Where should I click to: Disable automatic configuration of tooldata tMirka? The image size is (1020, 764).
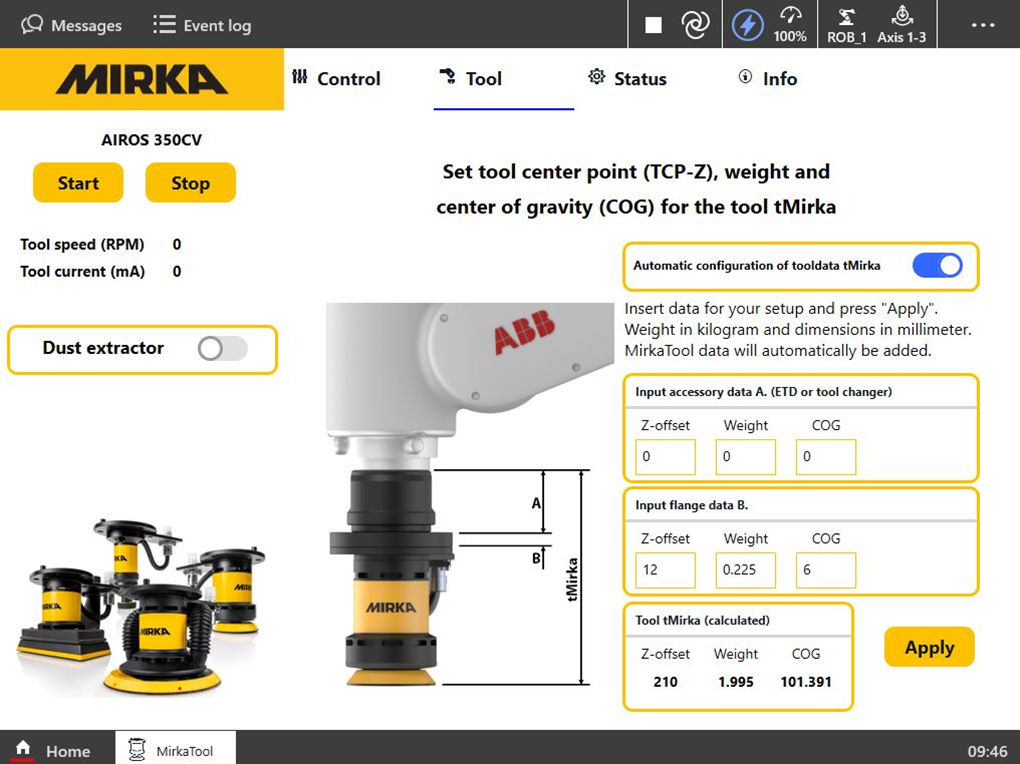[x=936, y=265]
